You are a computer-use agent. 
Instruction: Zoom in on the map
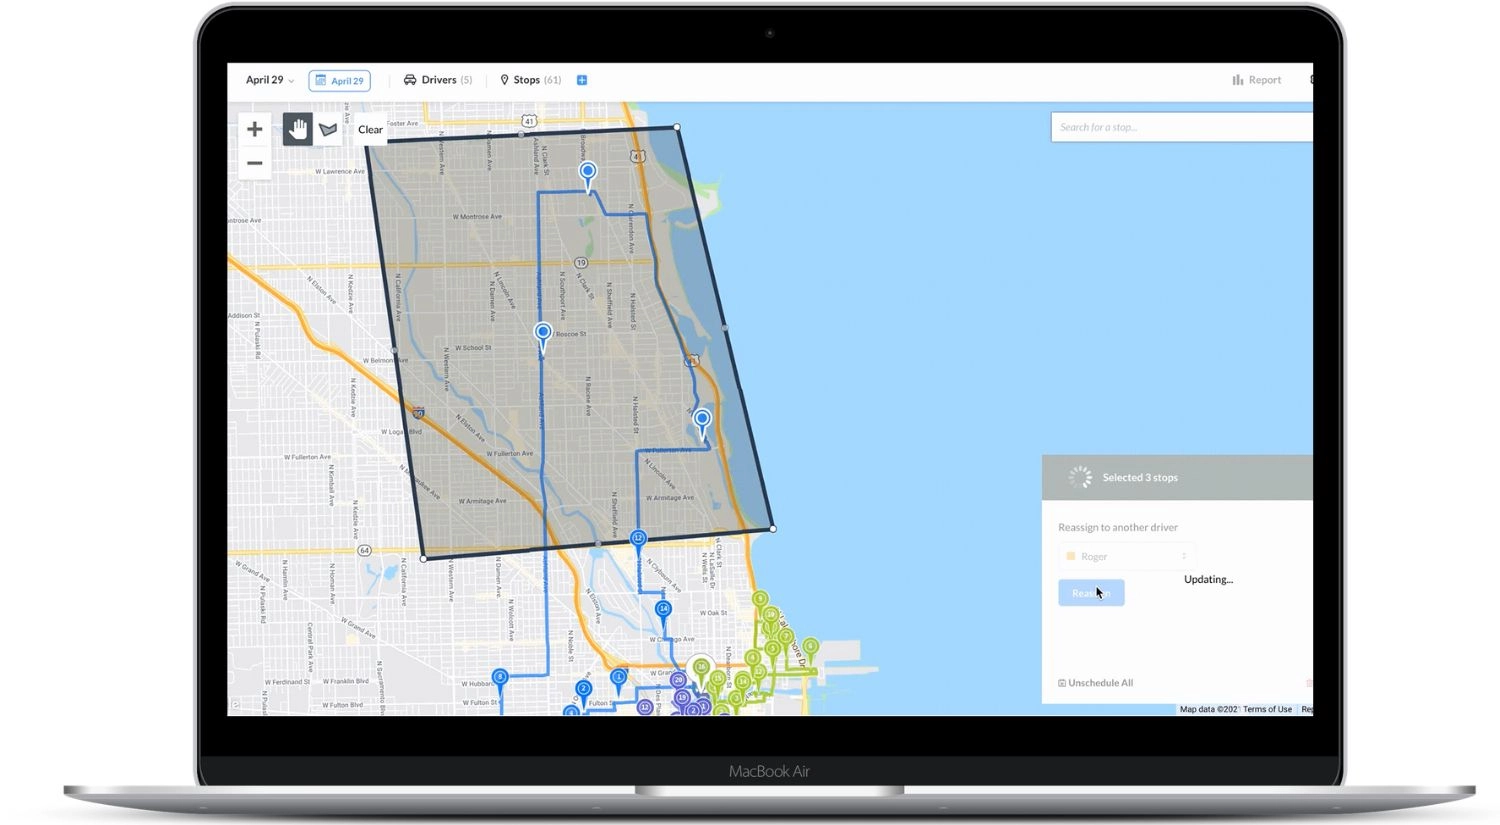[x=254, y=129]
